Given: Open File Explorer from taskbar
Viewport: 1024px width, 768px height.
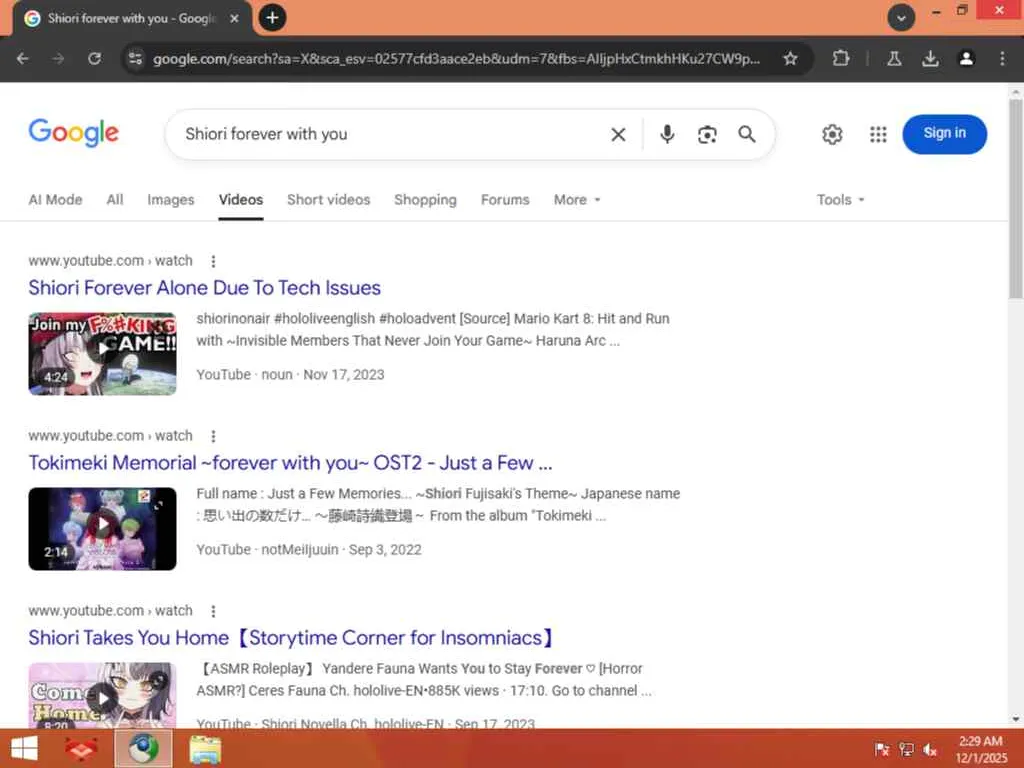Looking at the screenshot, I should pyautogui.click(x=205, y=749).
